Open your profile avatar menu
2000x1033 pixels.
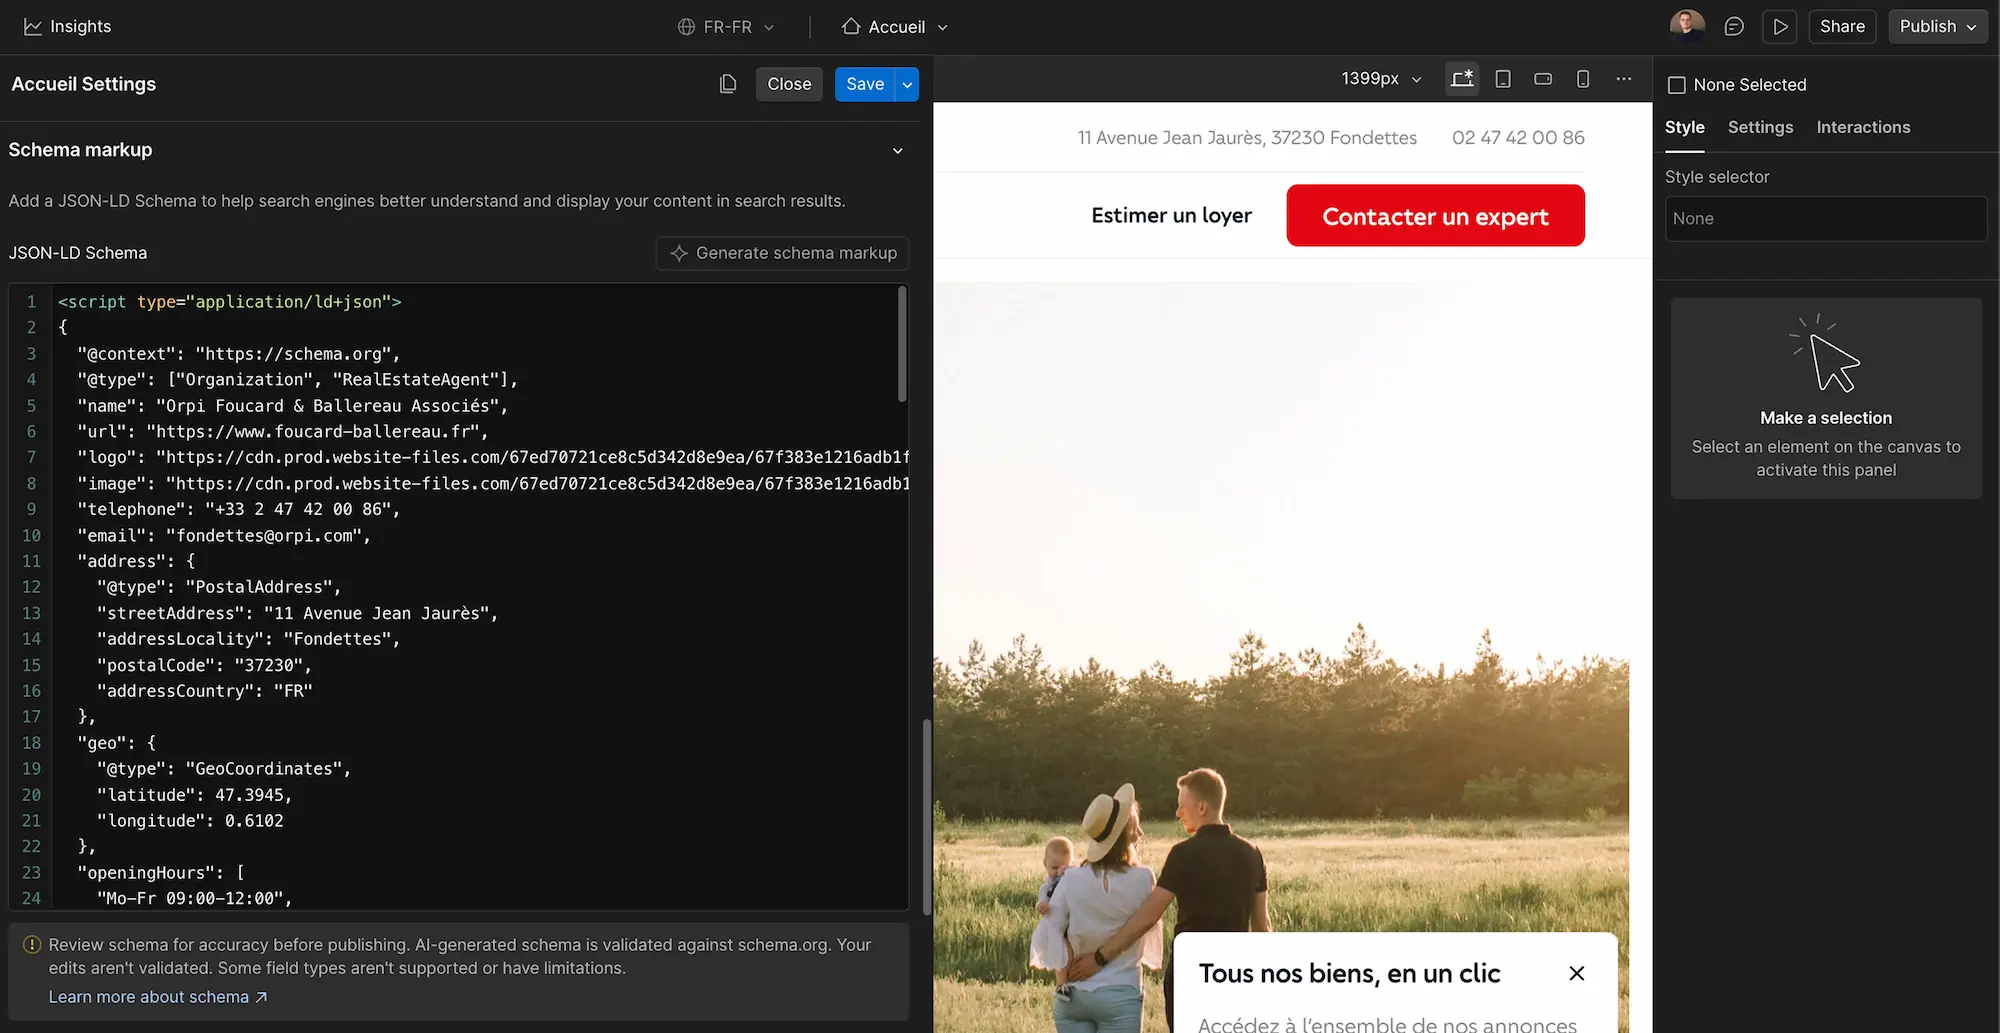[x=1686, y=25]
